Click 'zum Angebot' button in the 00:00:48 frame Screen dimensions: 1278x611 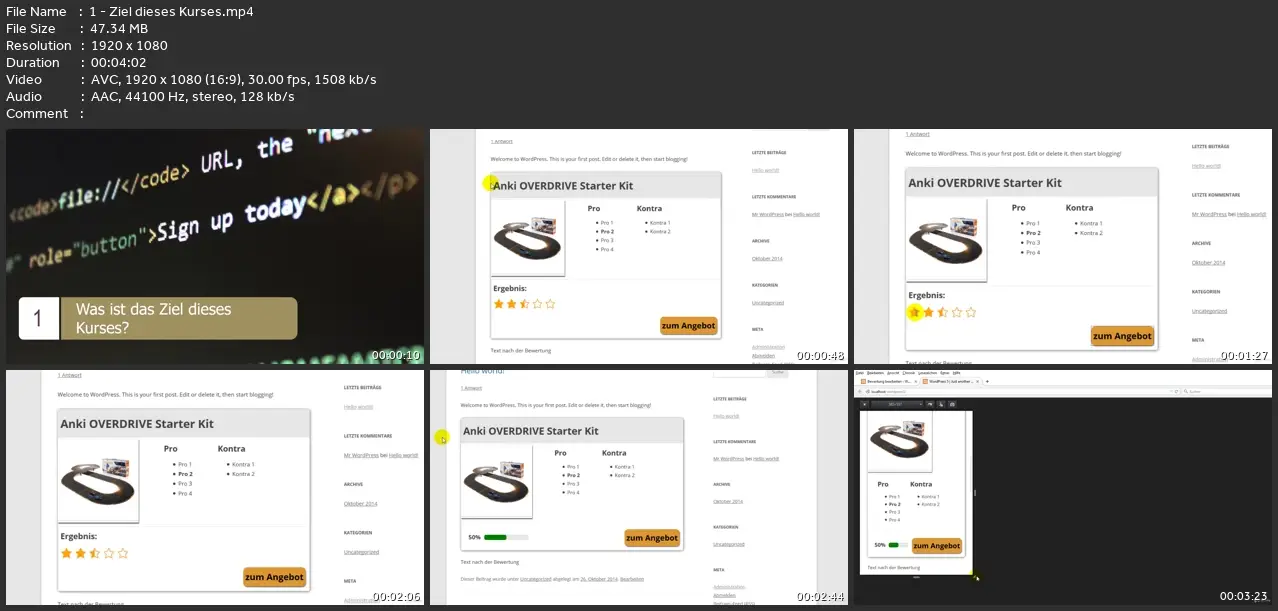click(689, 325)
